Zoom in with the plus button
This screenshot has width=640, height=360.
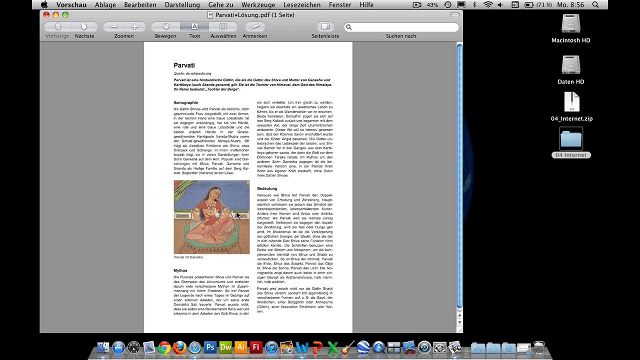coord(135,27)
